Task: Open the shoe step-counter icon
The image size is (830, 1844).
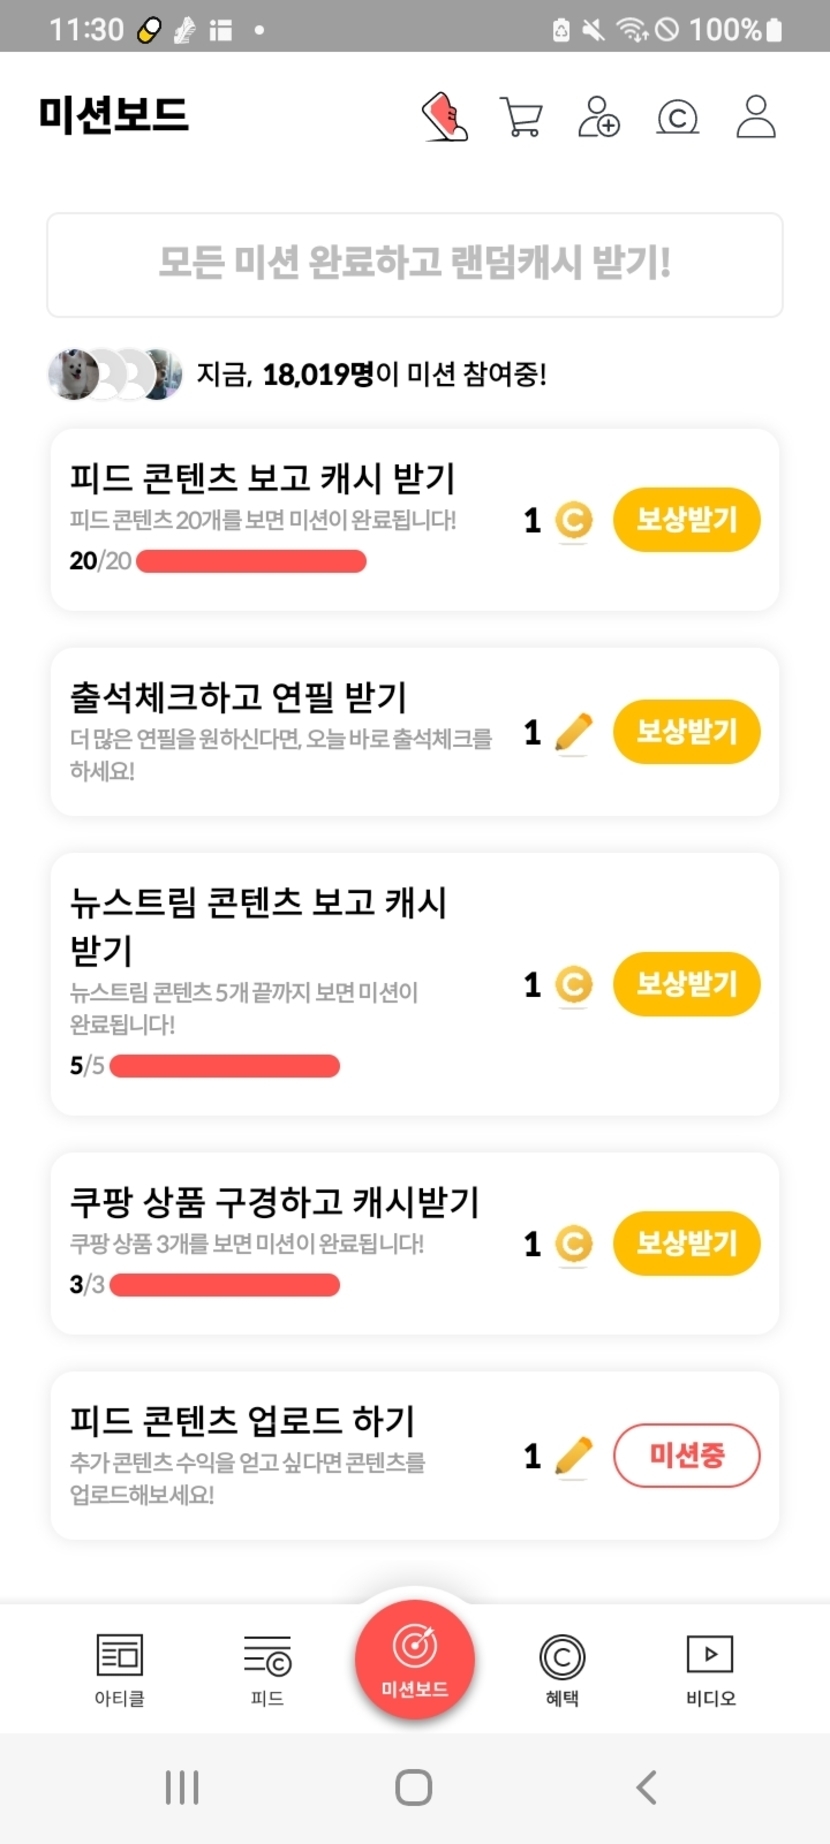Action: click(445, 117)
